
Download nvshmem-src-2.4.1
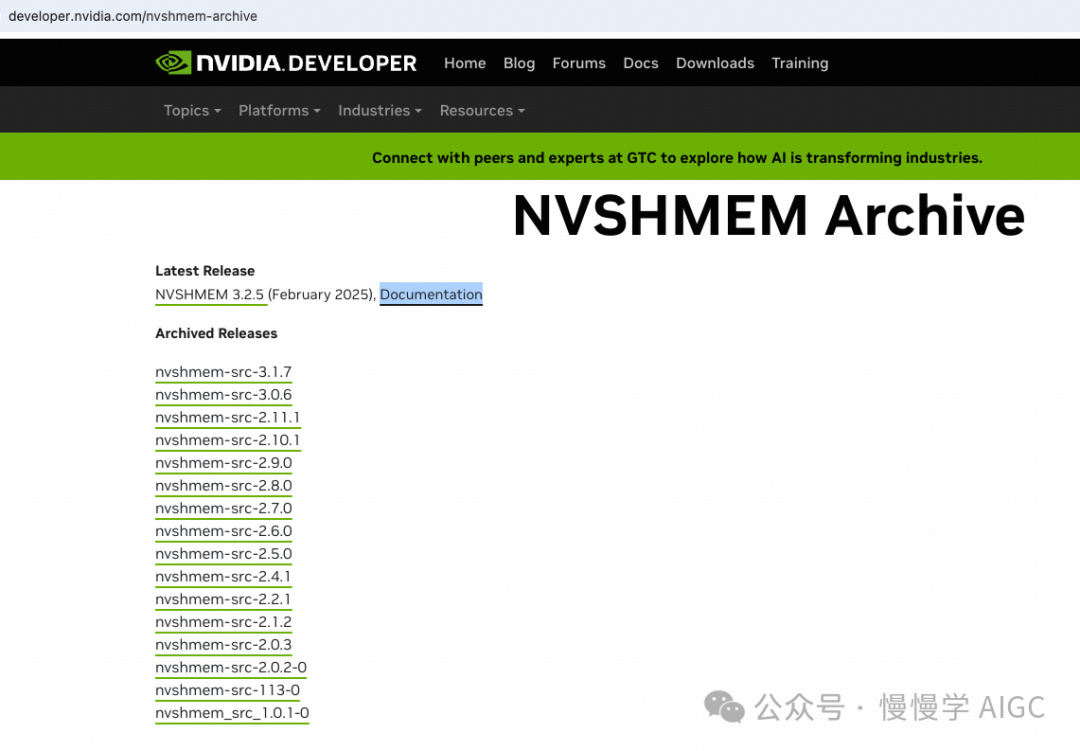pos(223,577)
